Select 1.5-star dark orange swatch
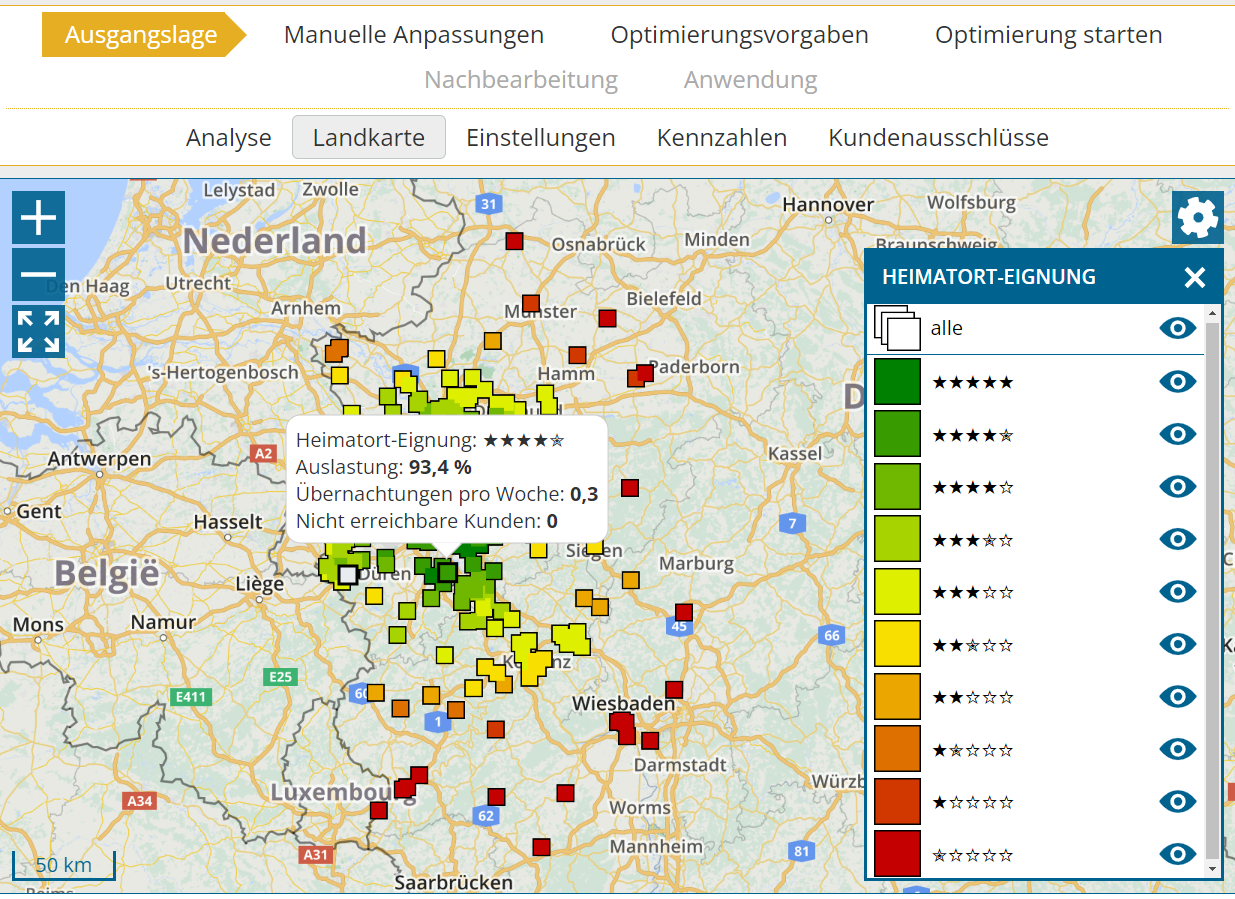The height and width of the screenshot is (899, 1235). click(x=897, y=749)
